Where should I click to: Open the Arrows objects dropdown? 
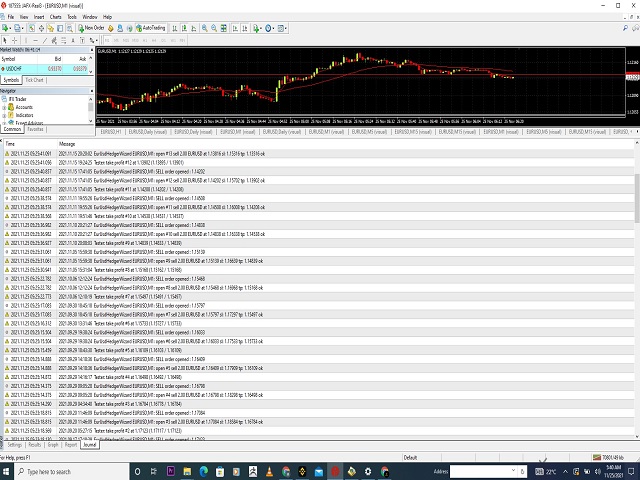(93, 40)
